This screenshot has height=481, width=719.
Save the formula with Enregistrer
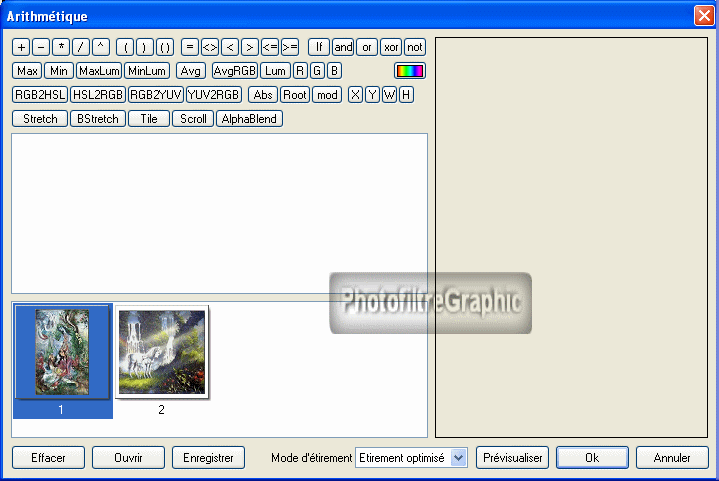(x=208, y=457)
